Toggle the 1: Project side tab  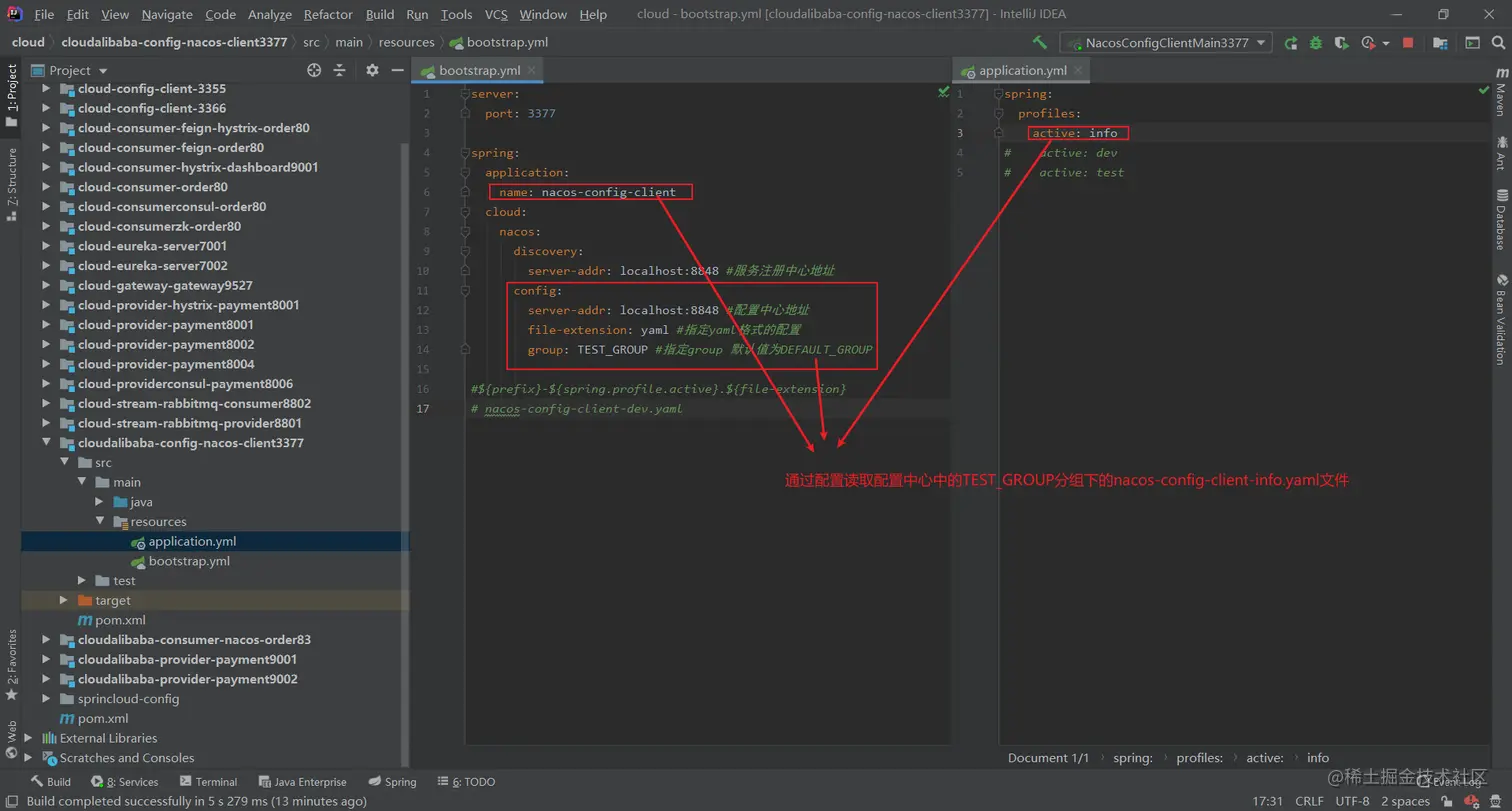coord(11,97)
